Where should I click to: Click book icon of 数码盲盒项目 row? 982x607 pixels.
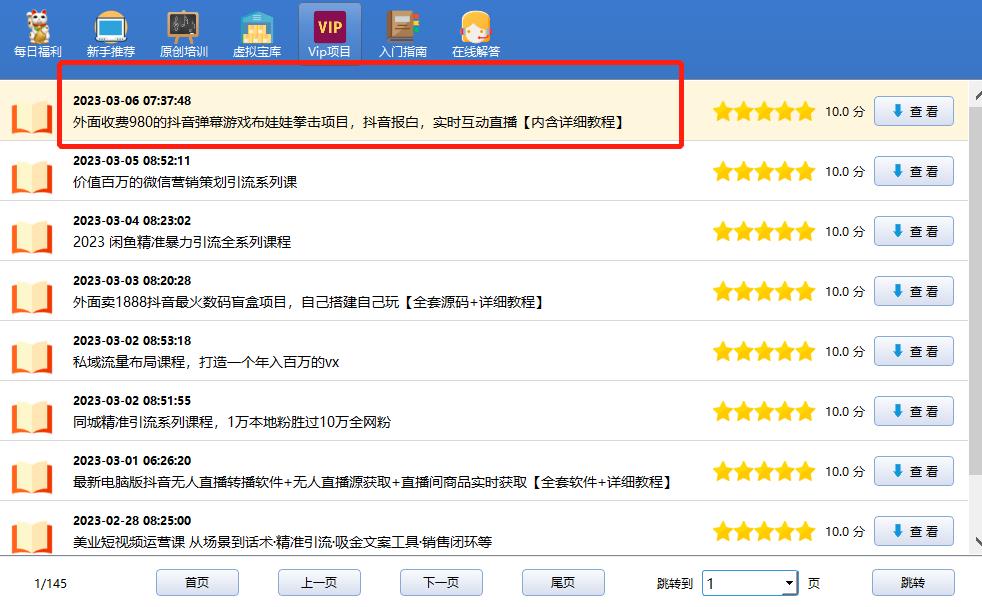pyautogui.click(x=32, y=297)
